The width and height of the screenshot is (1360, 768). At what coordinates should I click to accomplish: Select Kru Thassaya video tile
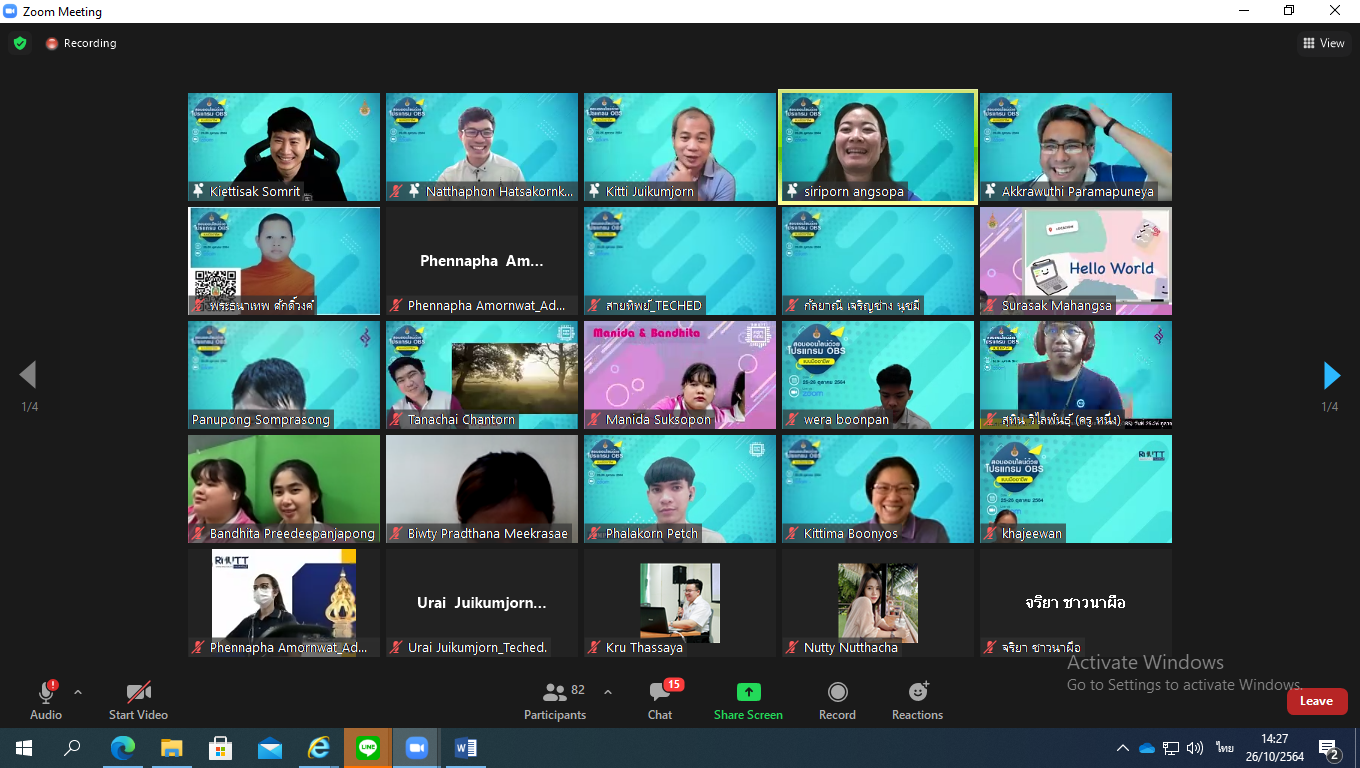[x=680, y=603]
